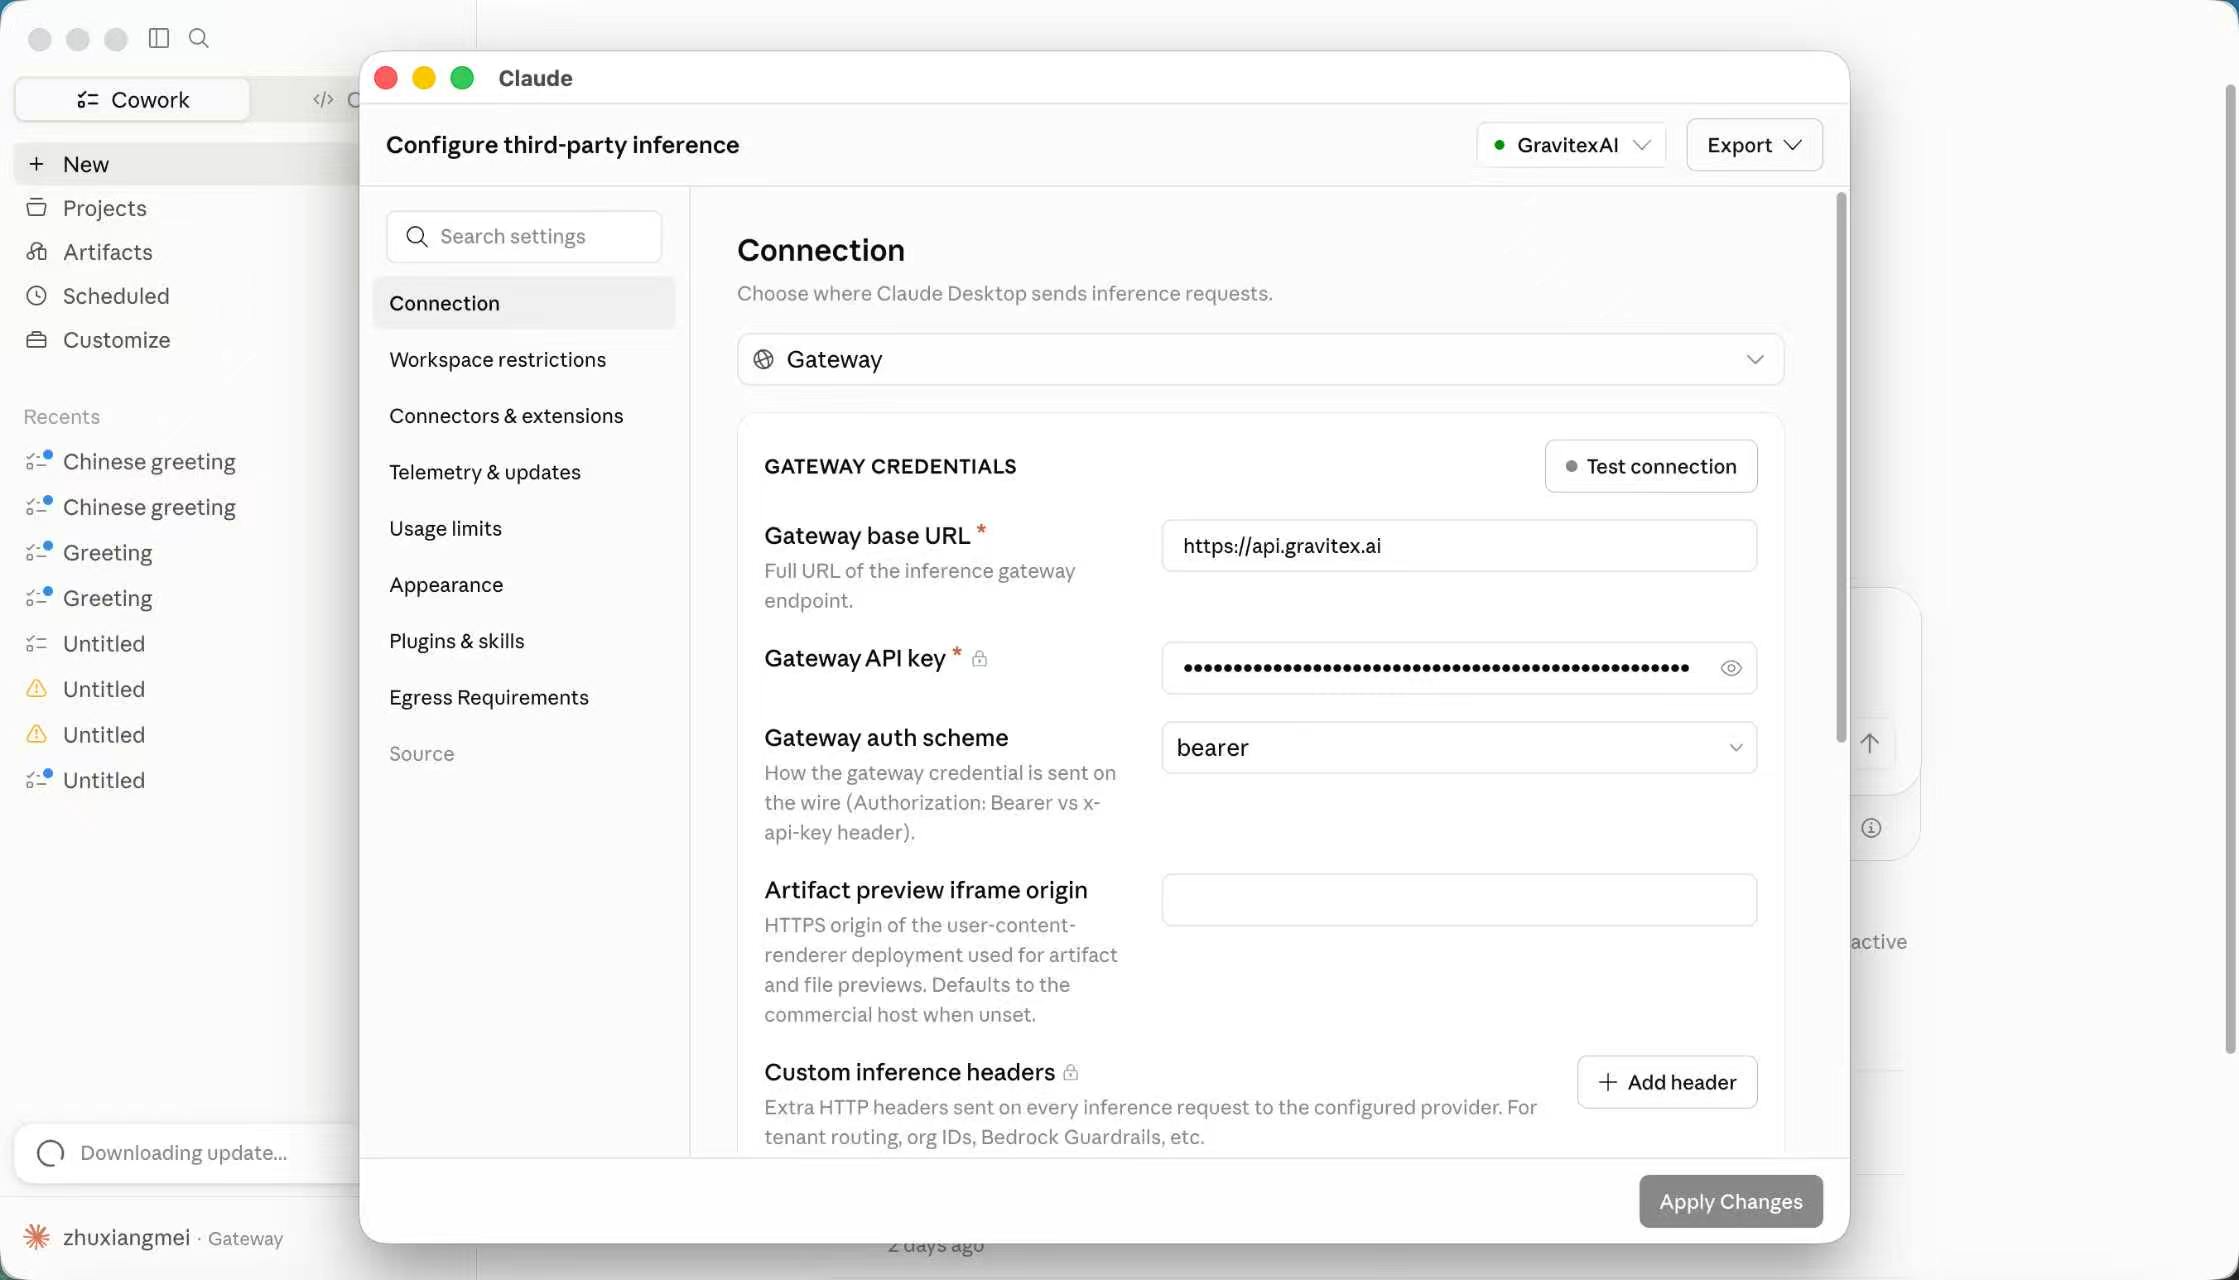Click the up-arrow button in the background window
Image resolution: width=2239 pixels, height=1280 pixels.
tap(1870, 743)
